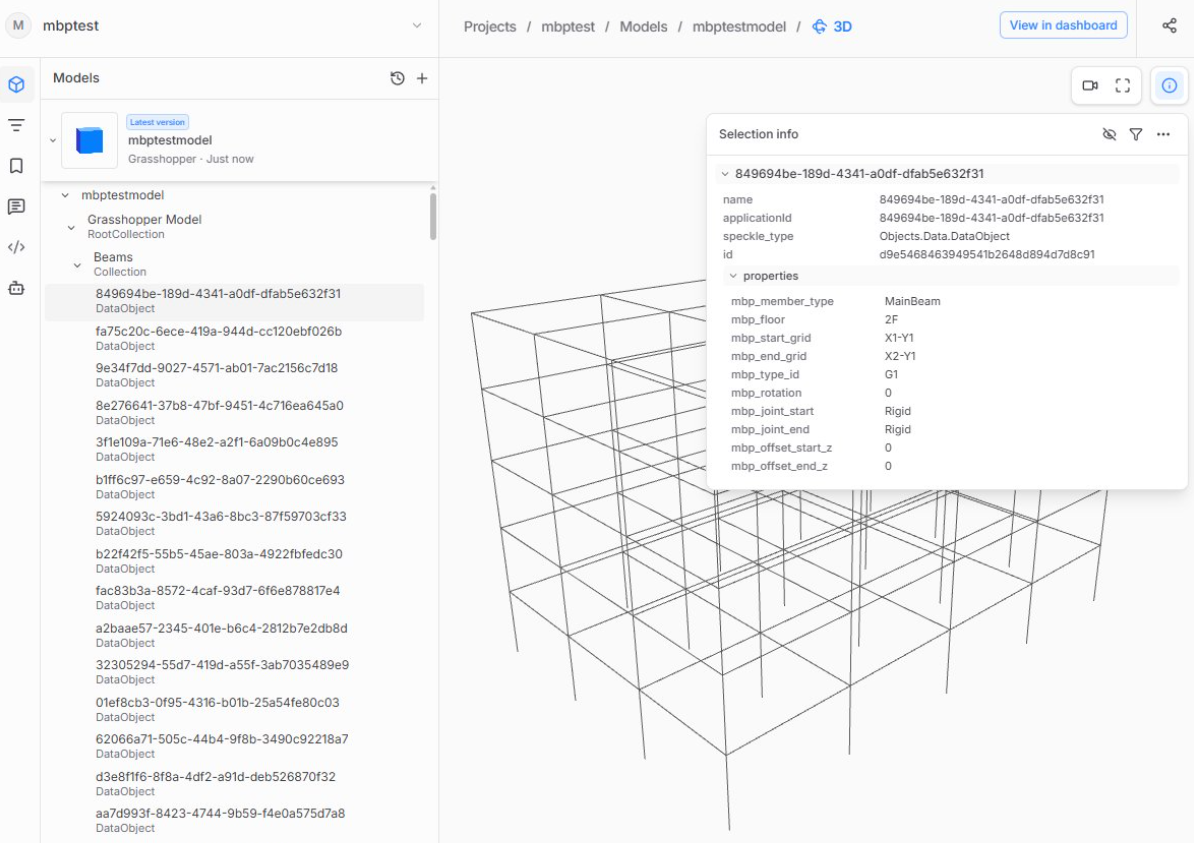Image resolution: width=1194 pixels, height=843 pixels.
Task: Open saved views bookmark icon
Action: point(17,166)
